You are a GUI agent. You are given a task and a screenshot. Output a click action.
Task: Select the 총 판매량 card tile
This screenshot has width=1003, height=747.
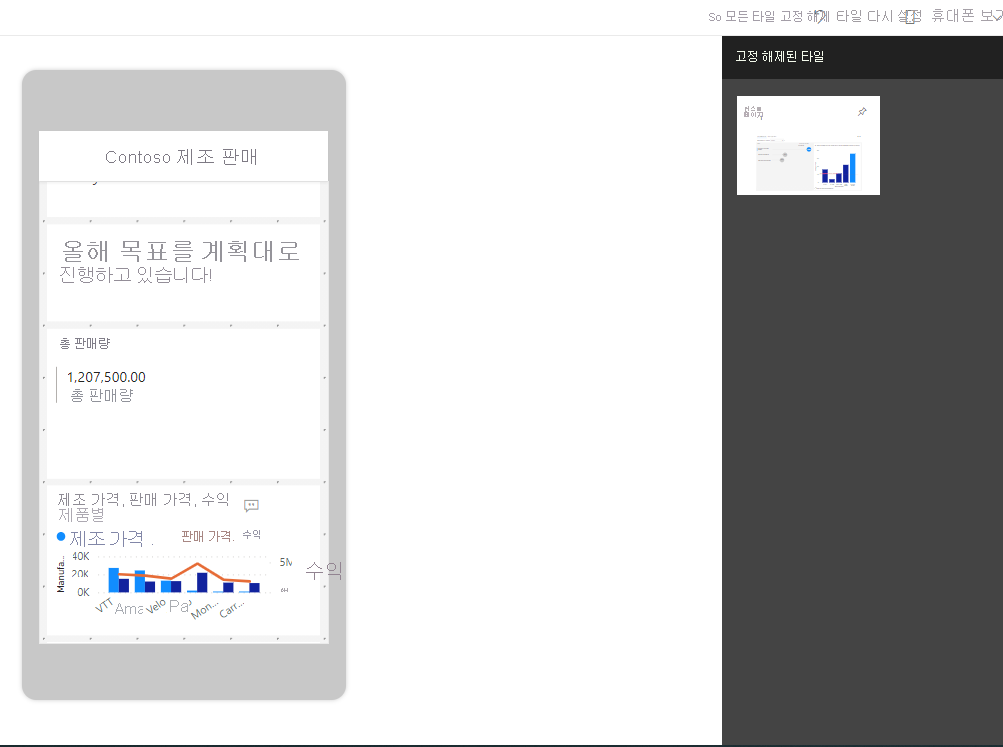[x=183, y=404]
